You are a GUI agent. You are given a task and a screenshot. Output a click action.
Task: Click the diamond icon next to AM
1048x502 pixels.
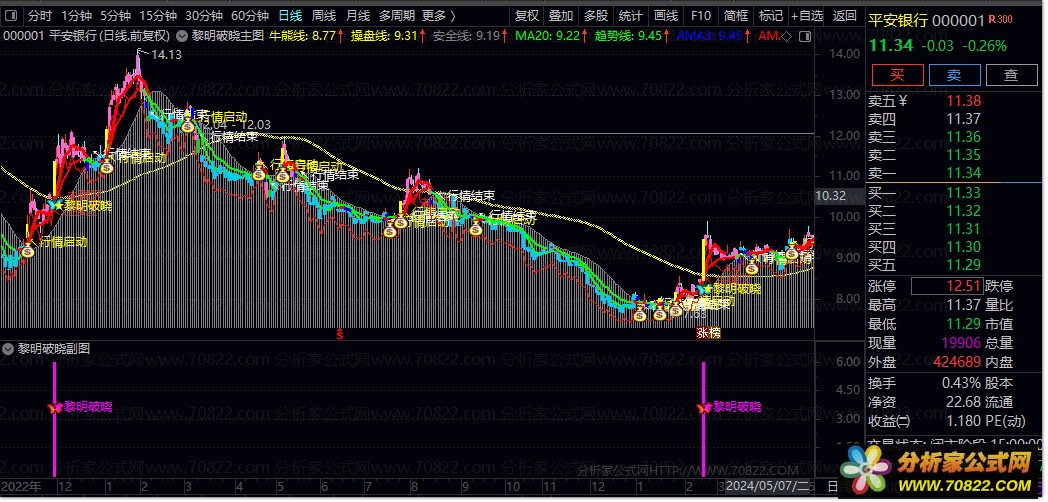pyautogui.click(x=787, y=37)
